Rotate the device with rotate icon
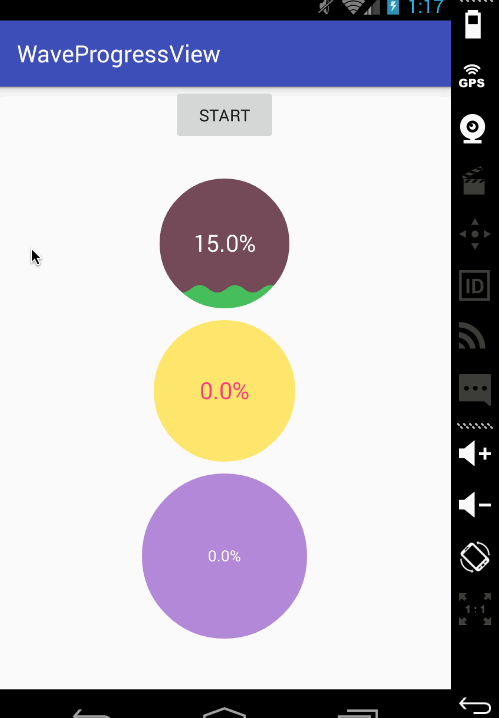499x718 pixels. click(475, 557)
